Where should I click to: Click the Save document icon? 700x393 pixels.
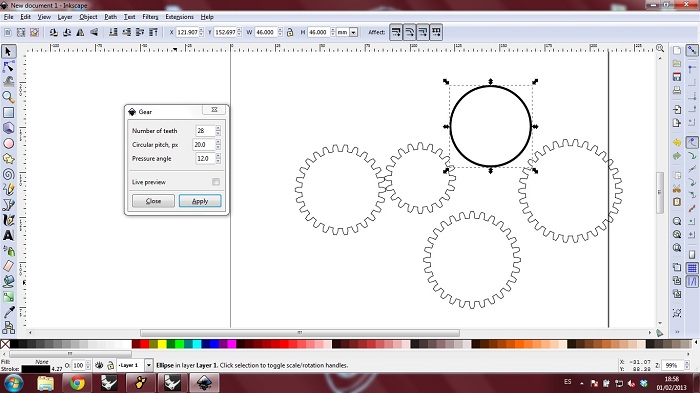pos(677,77)
